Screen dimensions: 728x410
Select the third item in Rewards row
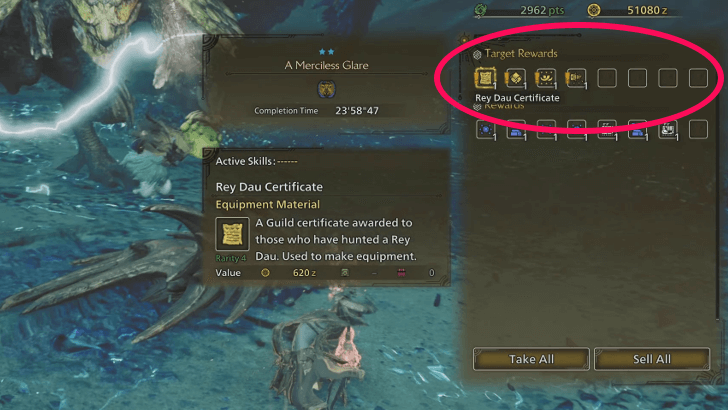(x=546, y=130)
